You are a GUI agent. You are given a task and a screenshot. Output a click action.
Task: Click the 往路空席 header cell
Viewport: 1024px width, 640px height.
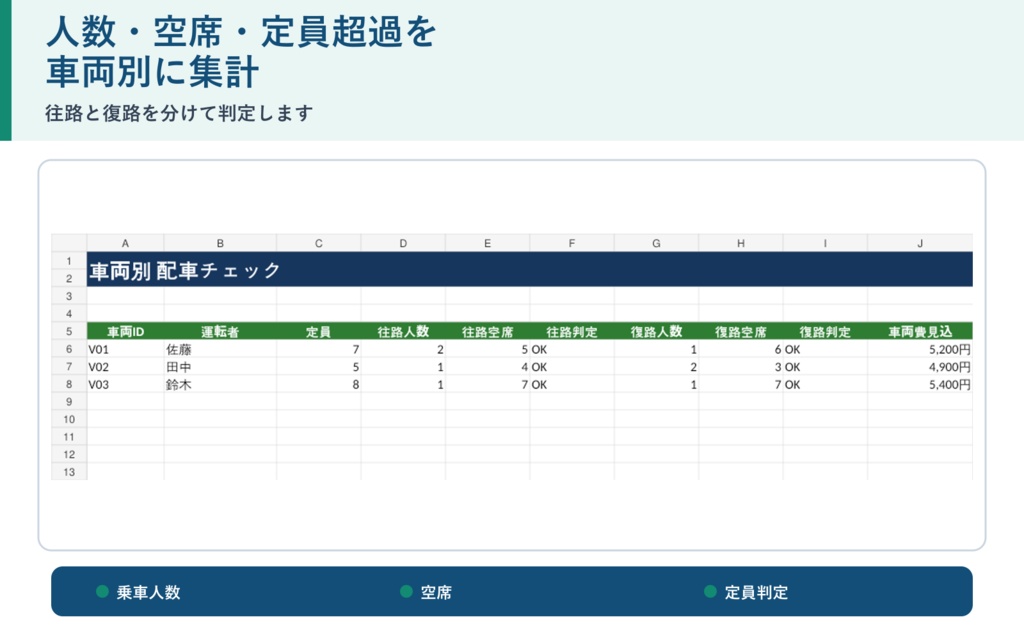487,331
